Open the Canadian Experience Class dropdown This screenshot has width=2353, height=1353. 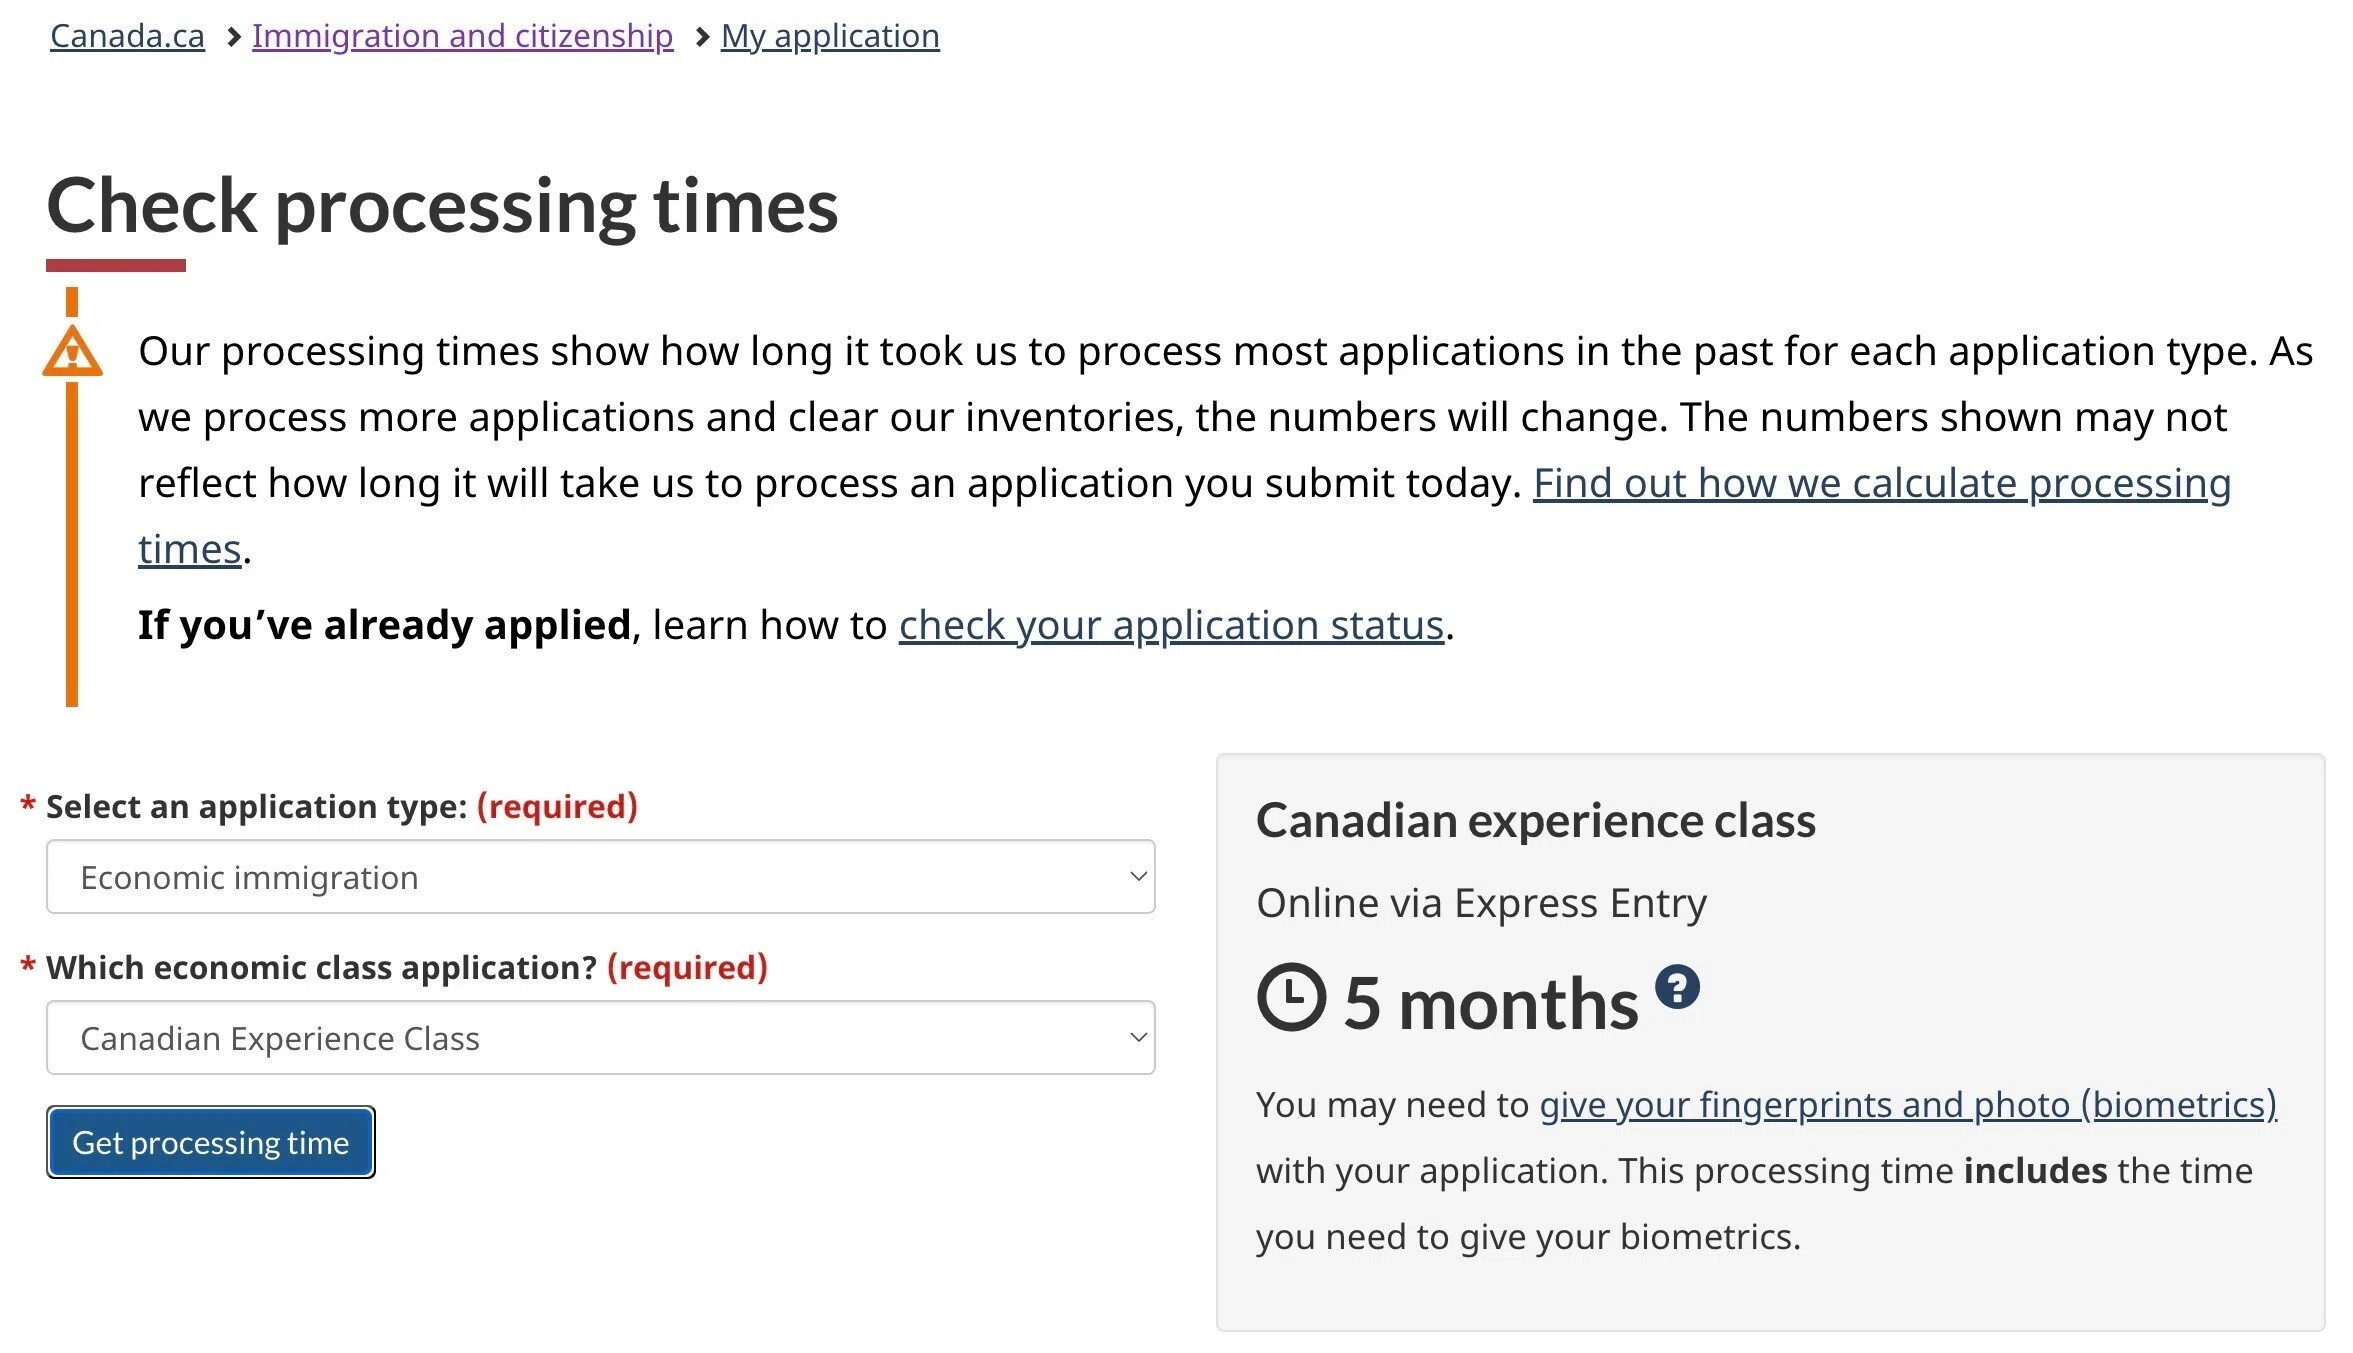coord(601,1038)
